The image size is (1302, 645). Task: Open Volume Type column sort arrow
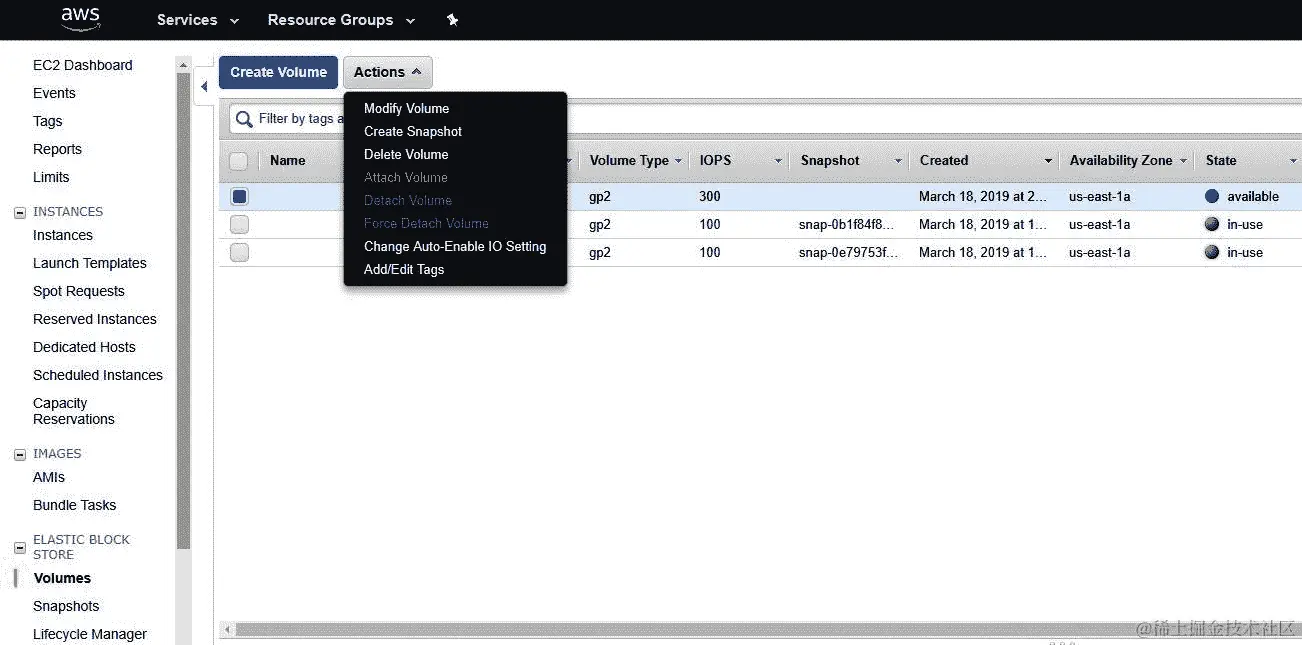(x=679, y=161)
